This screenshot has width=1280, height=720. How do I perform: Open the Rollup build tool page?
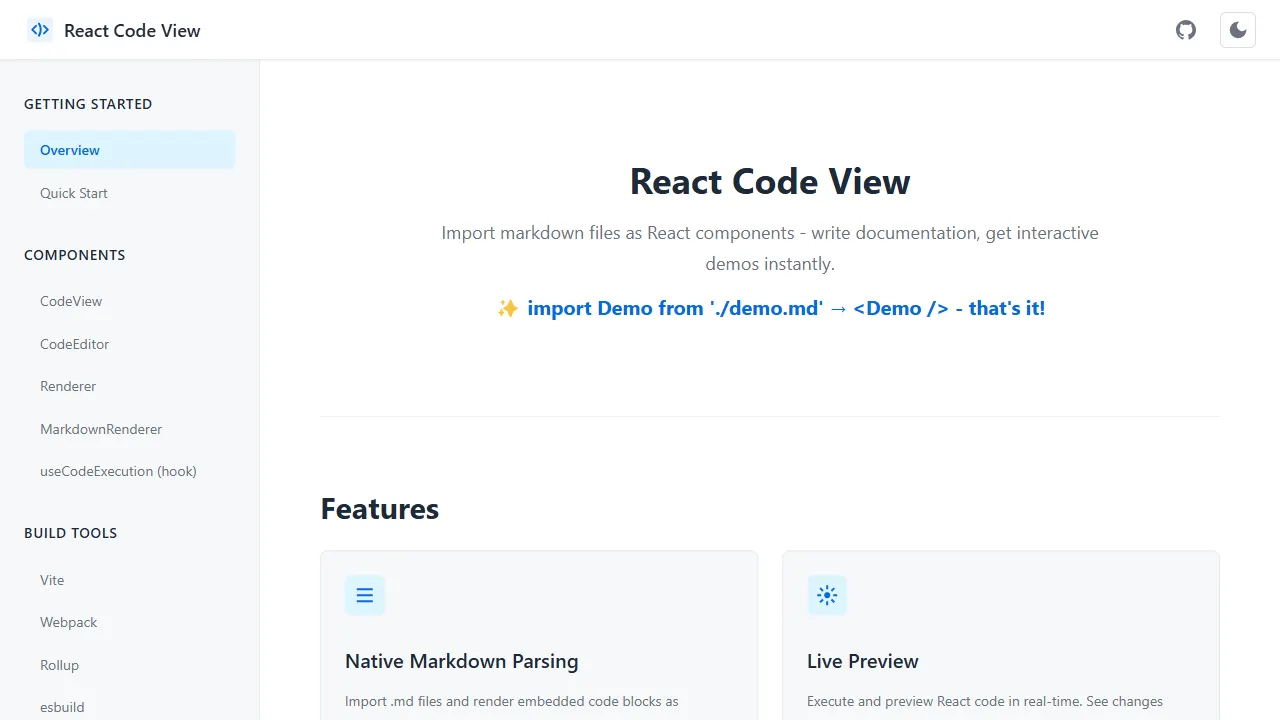click(x=130, y=665)
